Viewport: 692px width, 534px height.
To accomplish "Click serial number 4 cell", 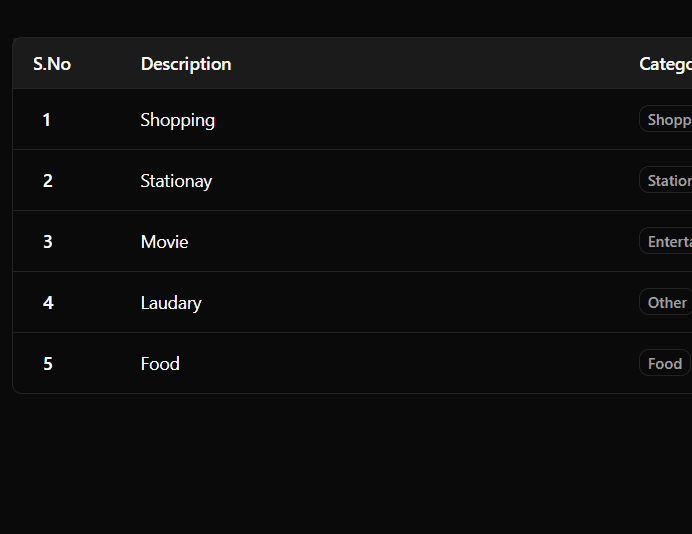I will [48, 303].
